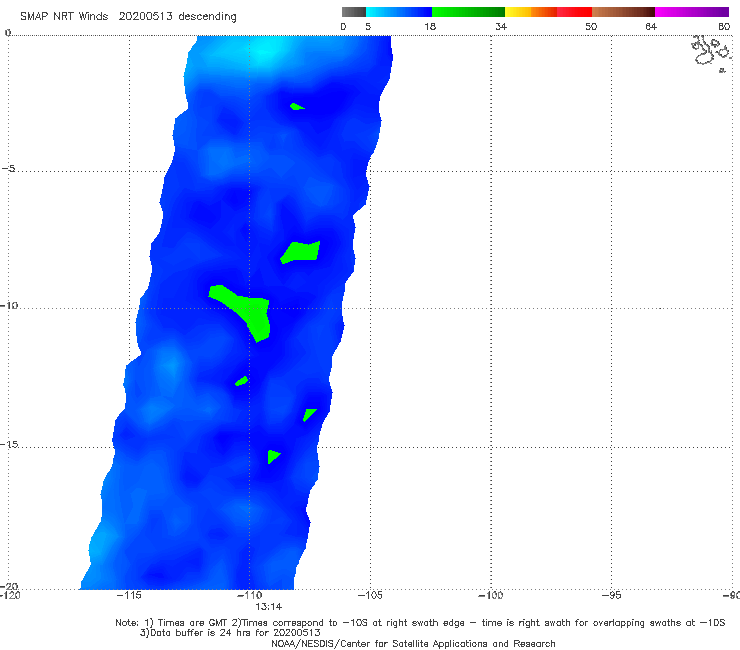Click the Galapagos Islands outline on the map
Image resolution: width=740 pixels, height=650 pixels.
point(711,52)
